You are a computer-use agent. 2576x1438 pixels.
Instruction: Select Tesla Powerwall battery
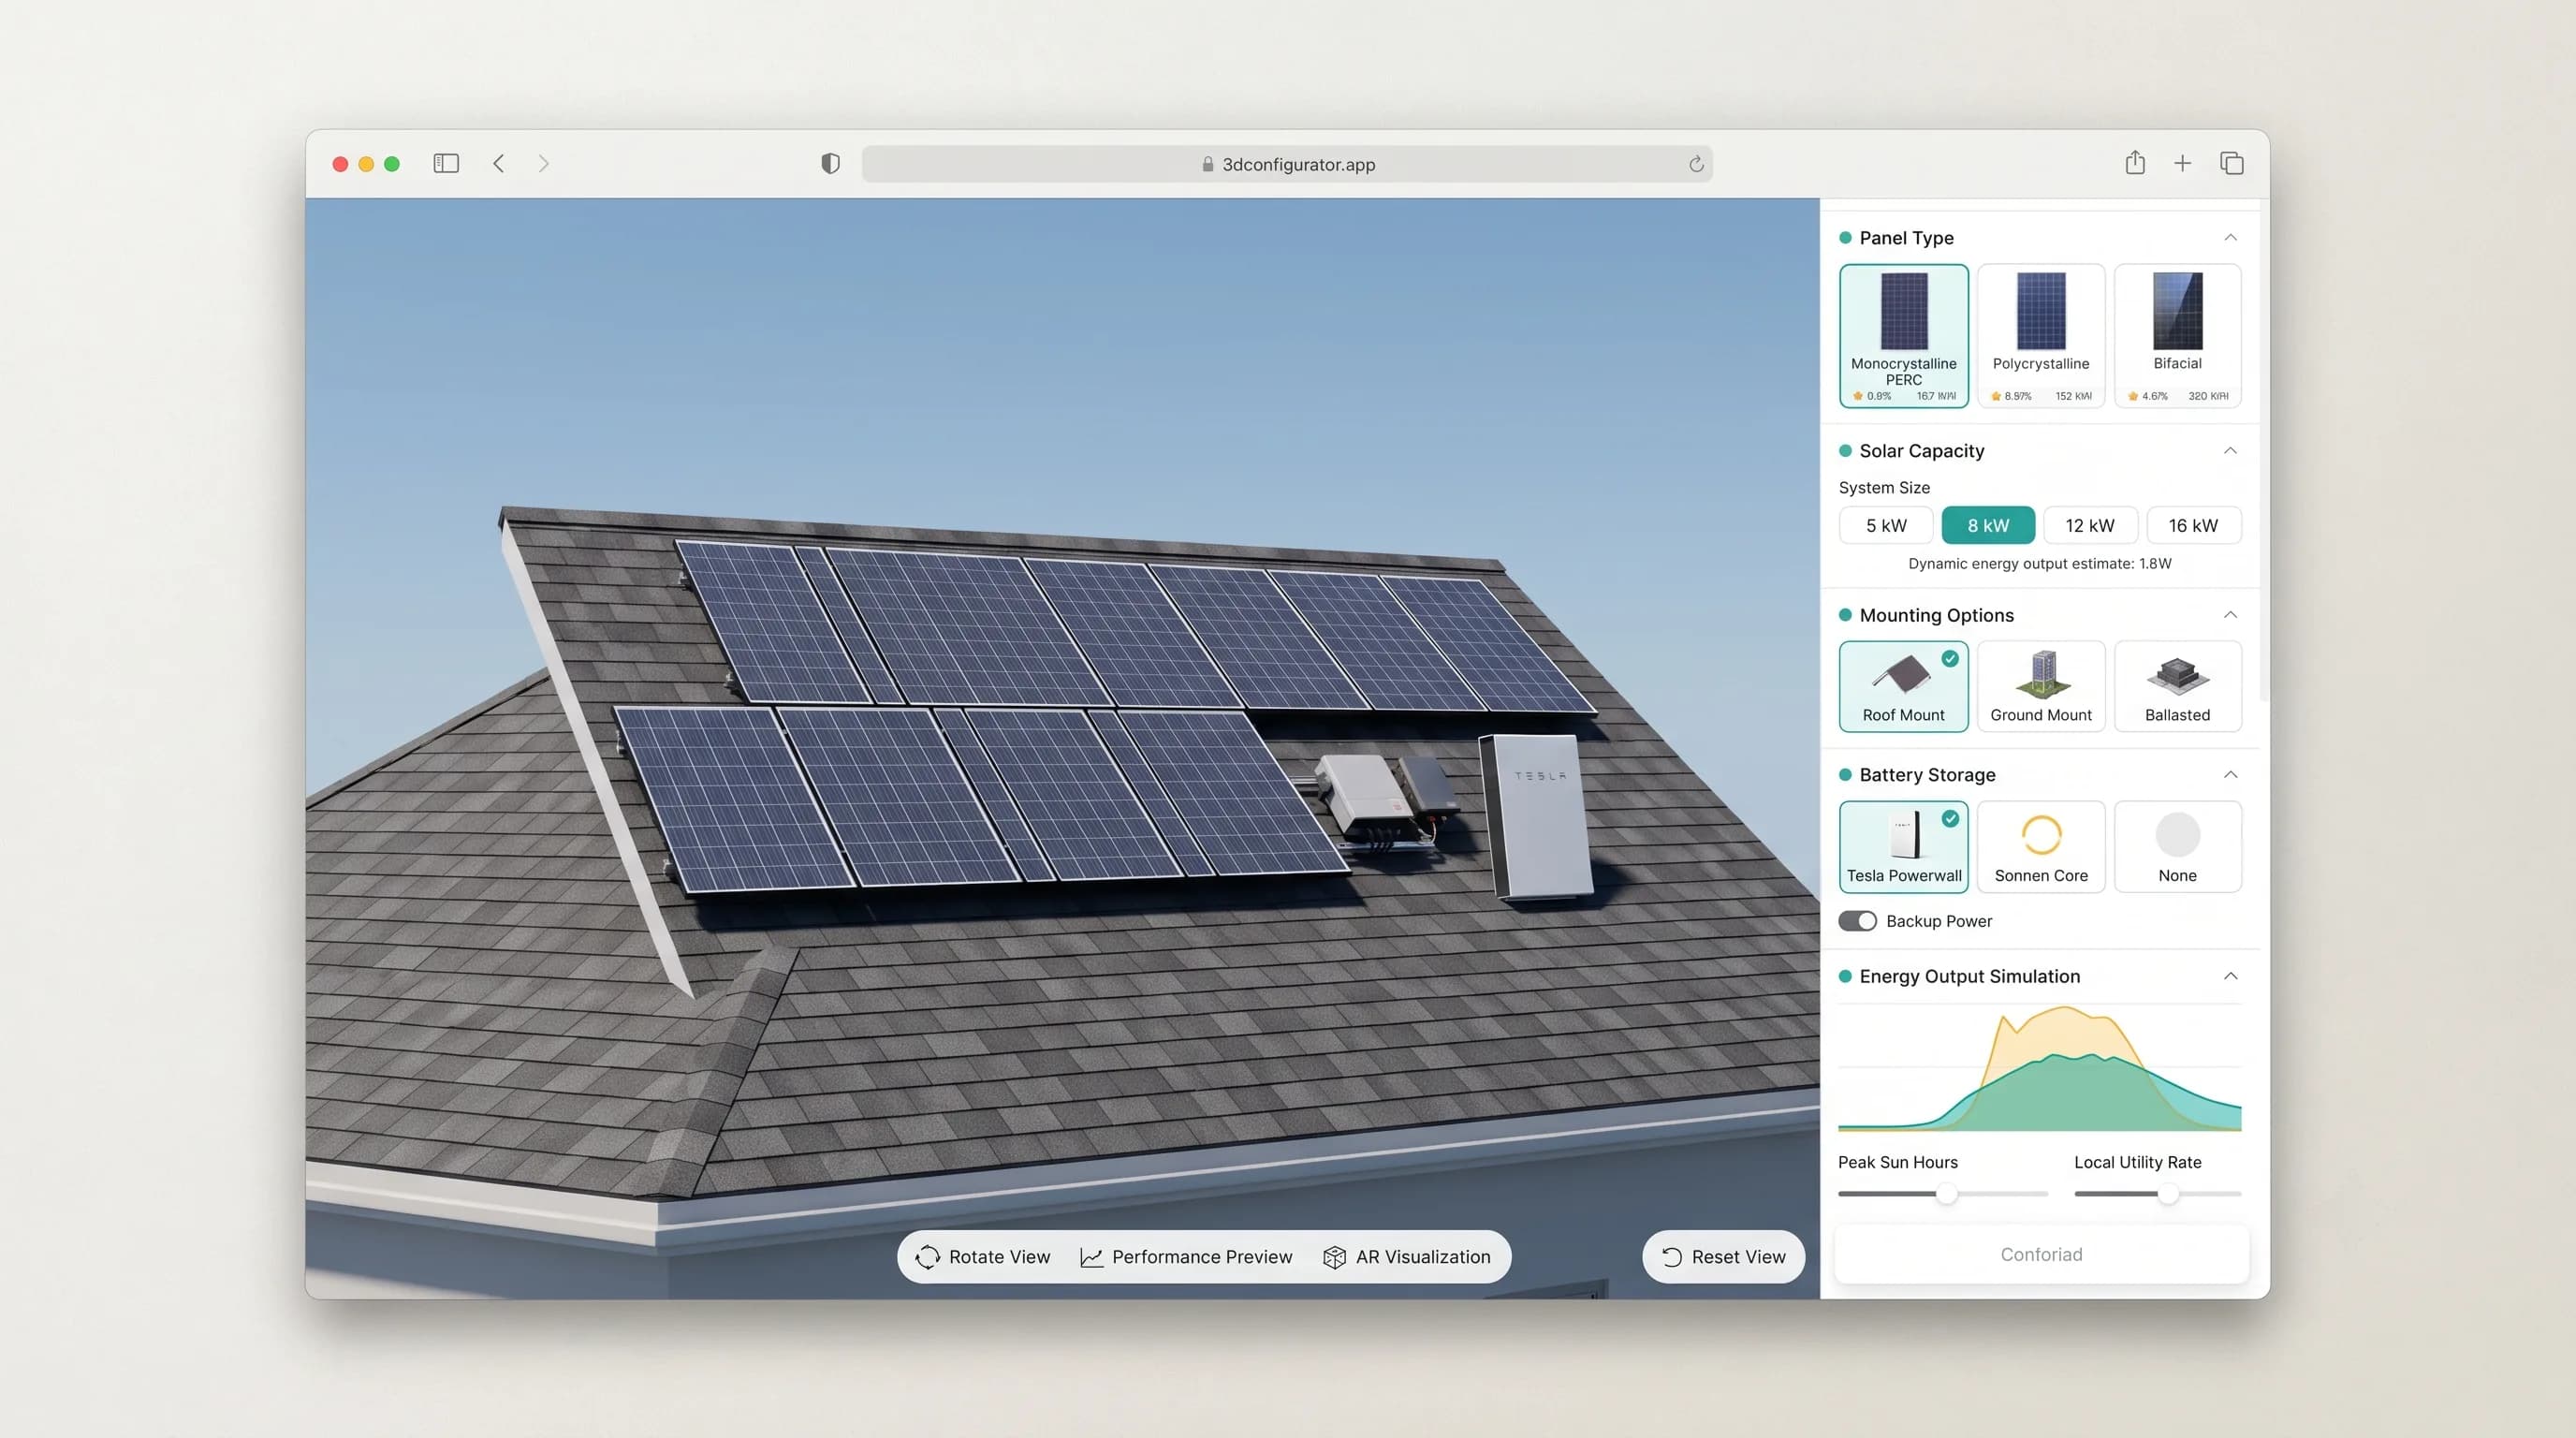(x=1903, y=846)
